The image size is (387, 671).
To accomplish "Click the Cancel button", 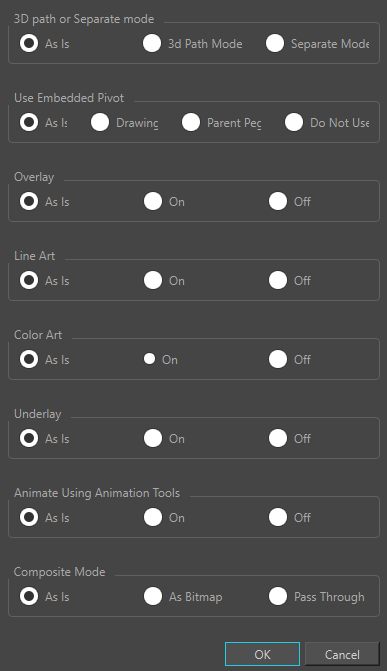I will pos(342,654).
